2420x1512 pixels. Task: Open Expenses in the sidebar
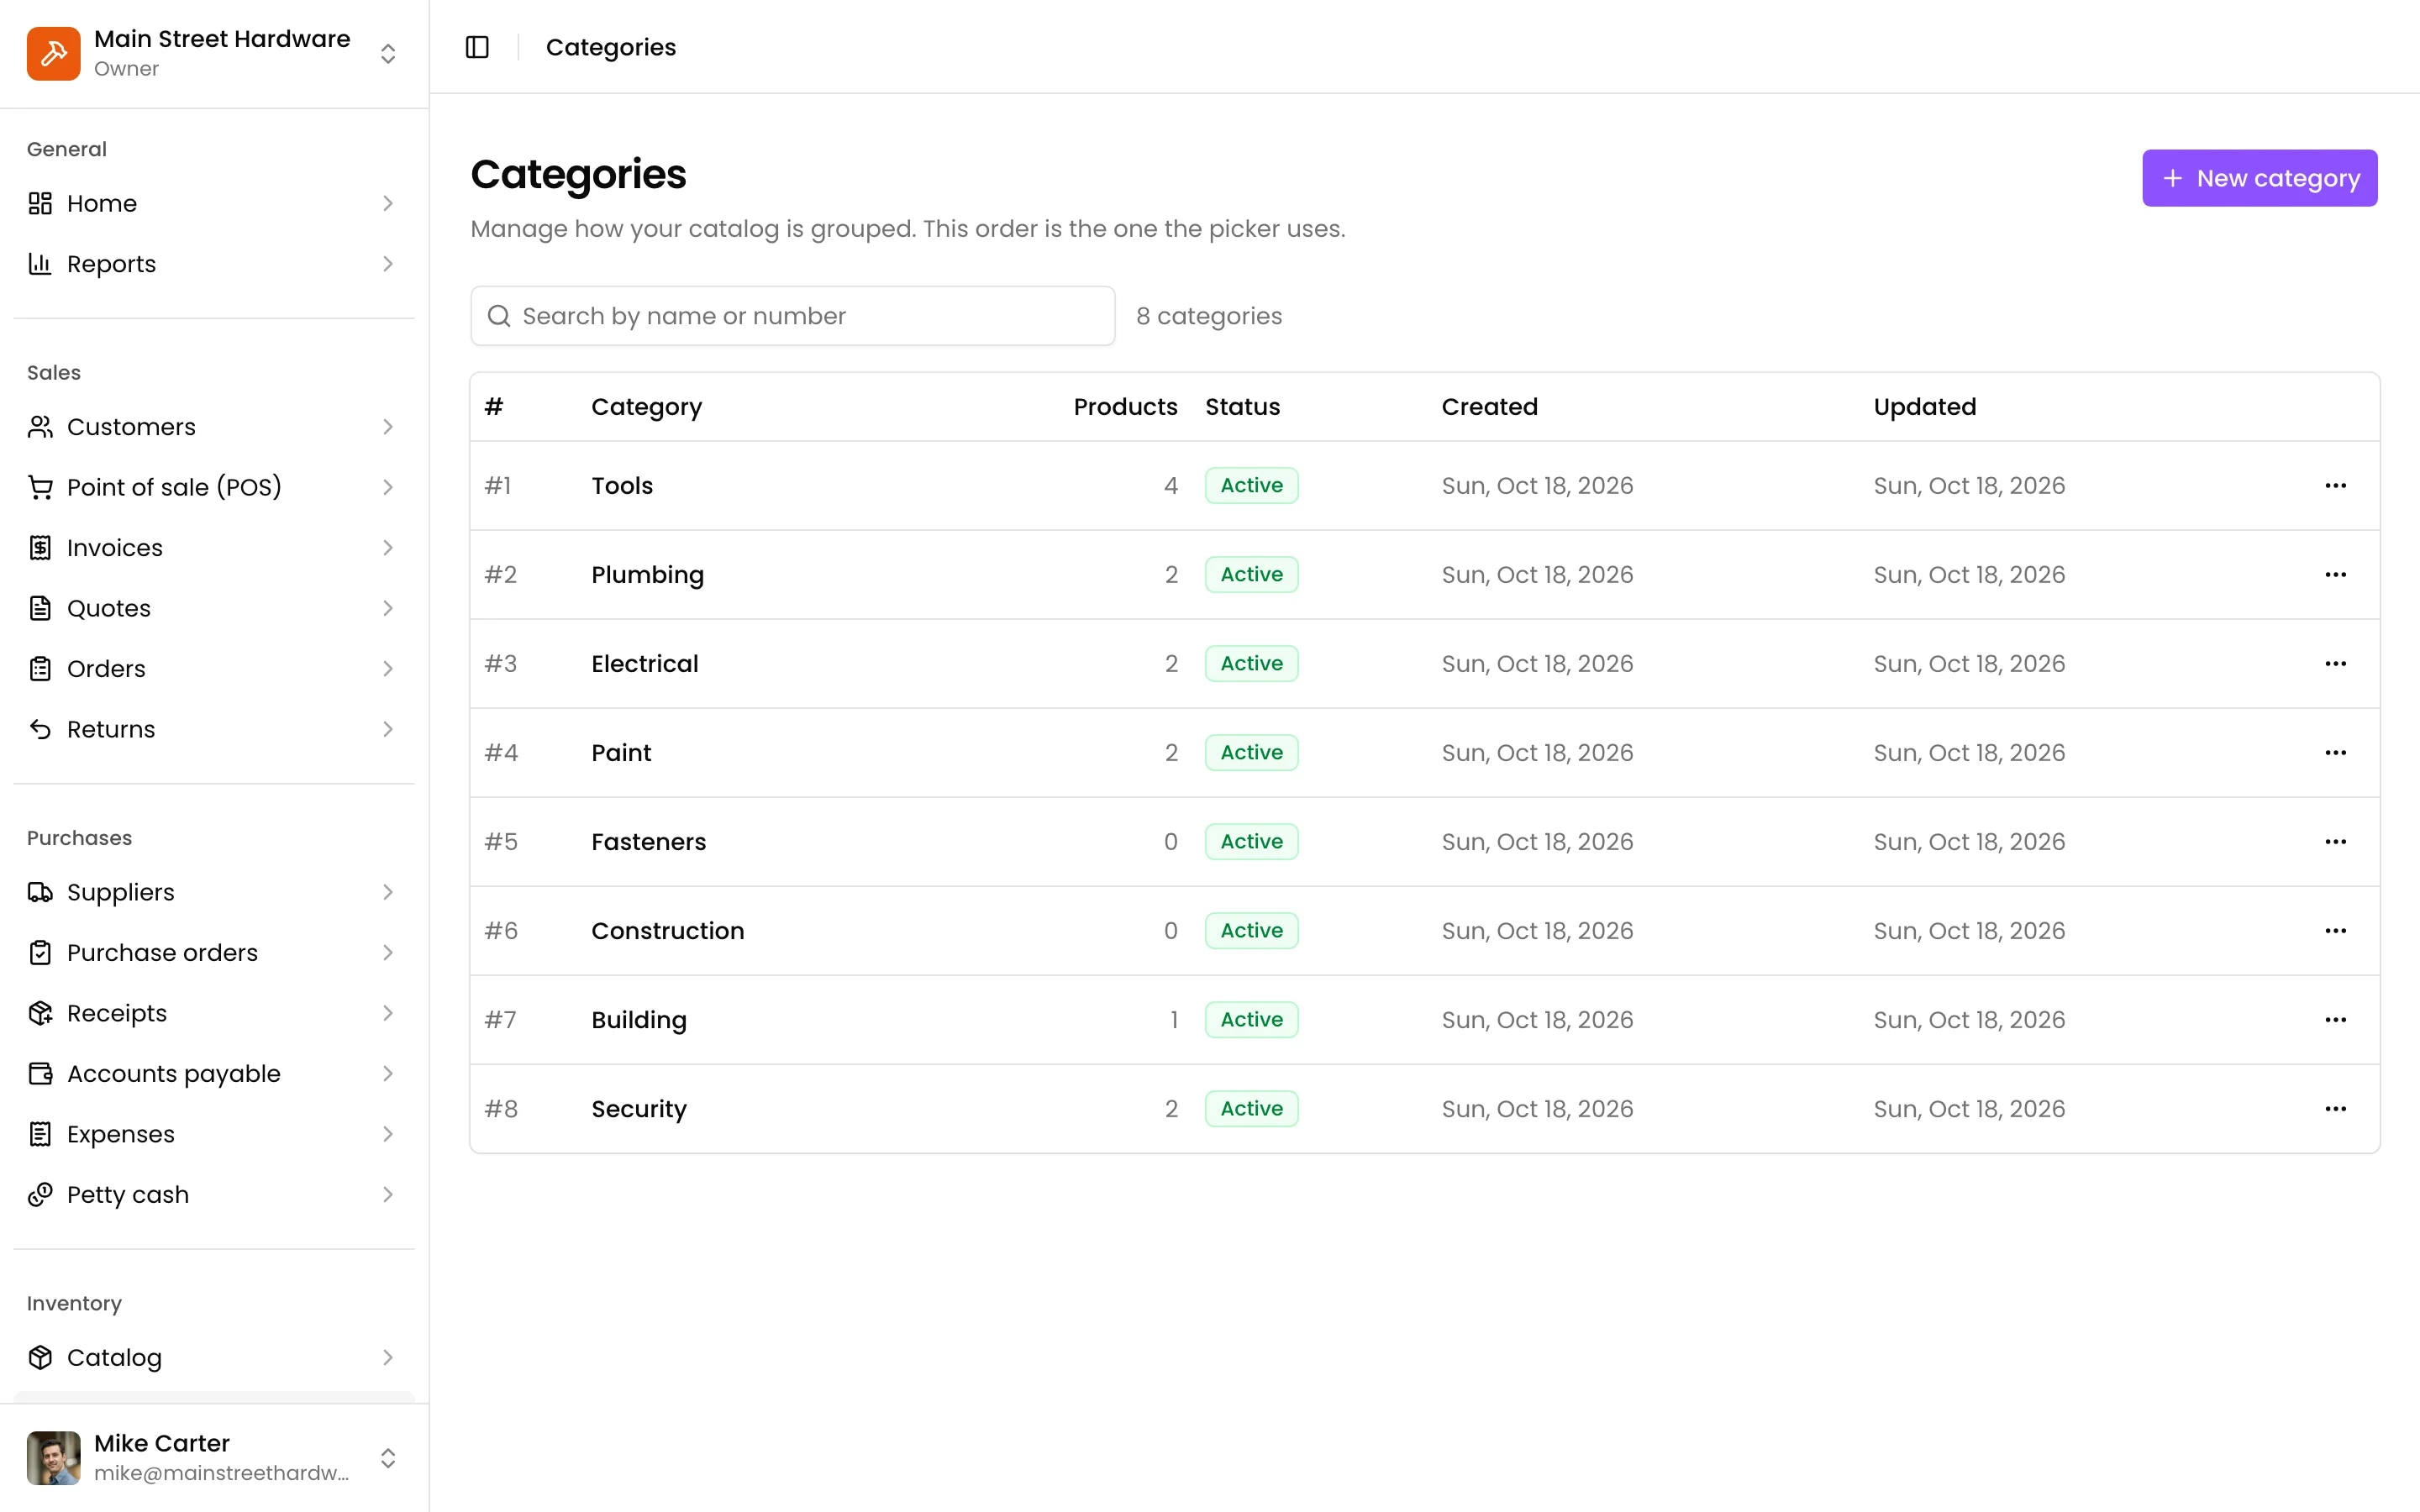pyautogui.click(x=214, y=1135)
